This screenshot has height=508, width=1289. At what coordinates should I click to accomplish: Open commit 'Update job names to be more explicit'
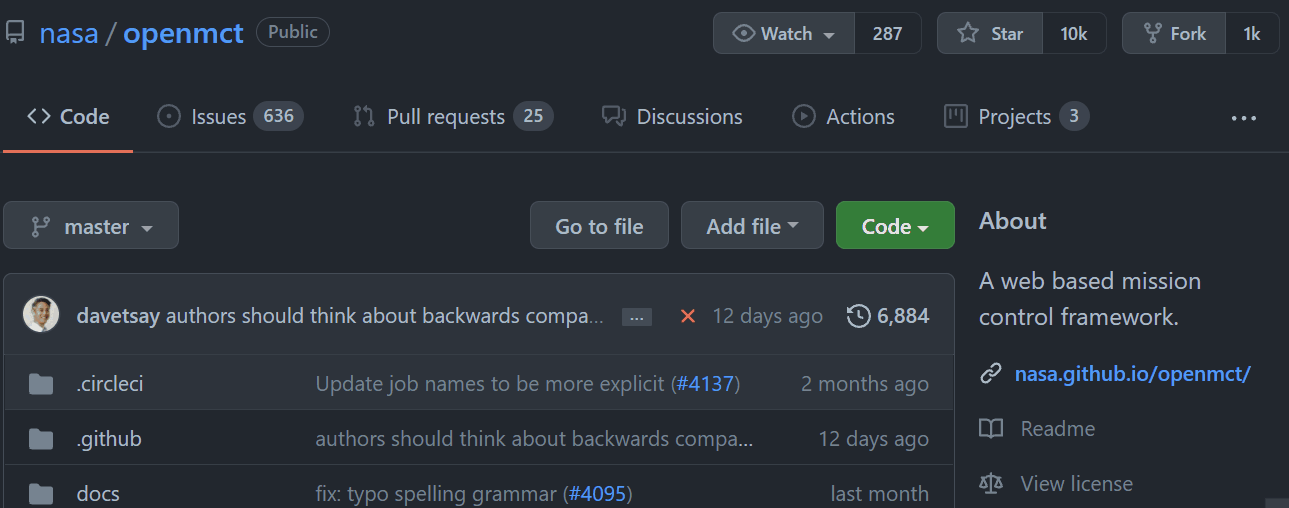[490, 383]
